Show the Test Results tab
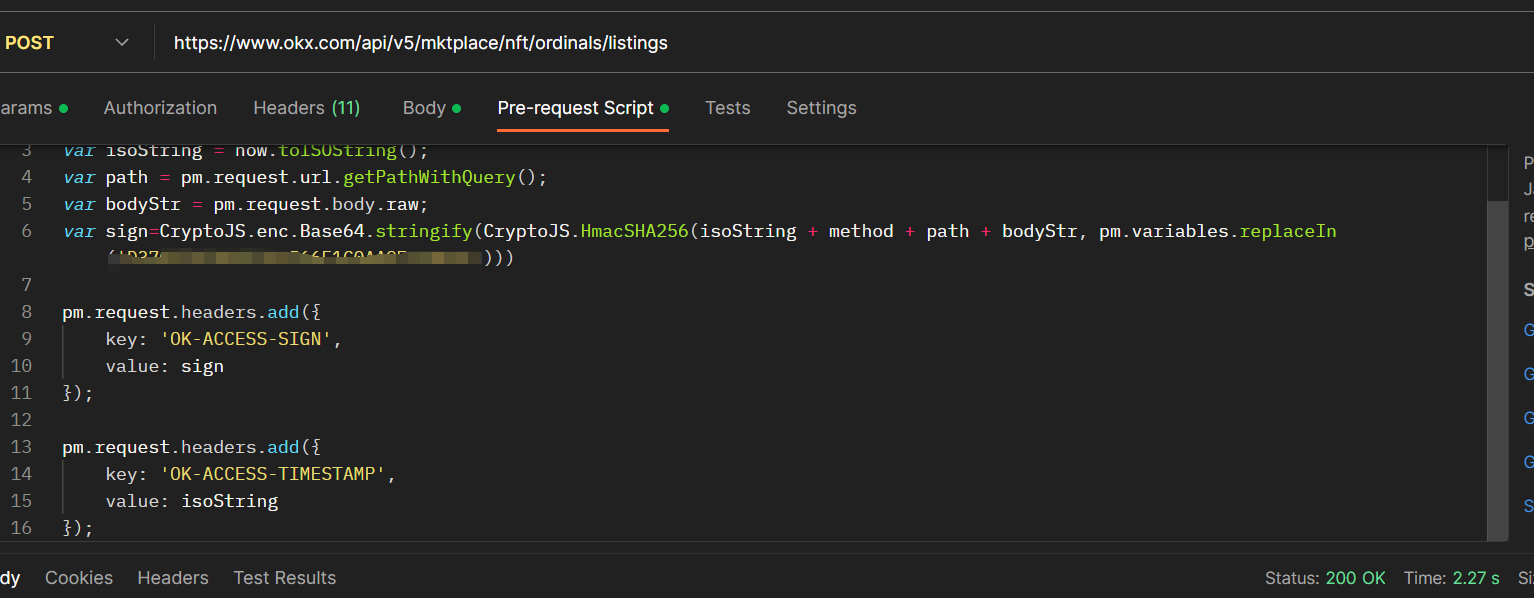Viewport: 1534px width, 598px height. (284, 578)
